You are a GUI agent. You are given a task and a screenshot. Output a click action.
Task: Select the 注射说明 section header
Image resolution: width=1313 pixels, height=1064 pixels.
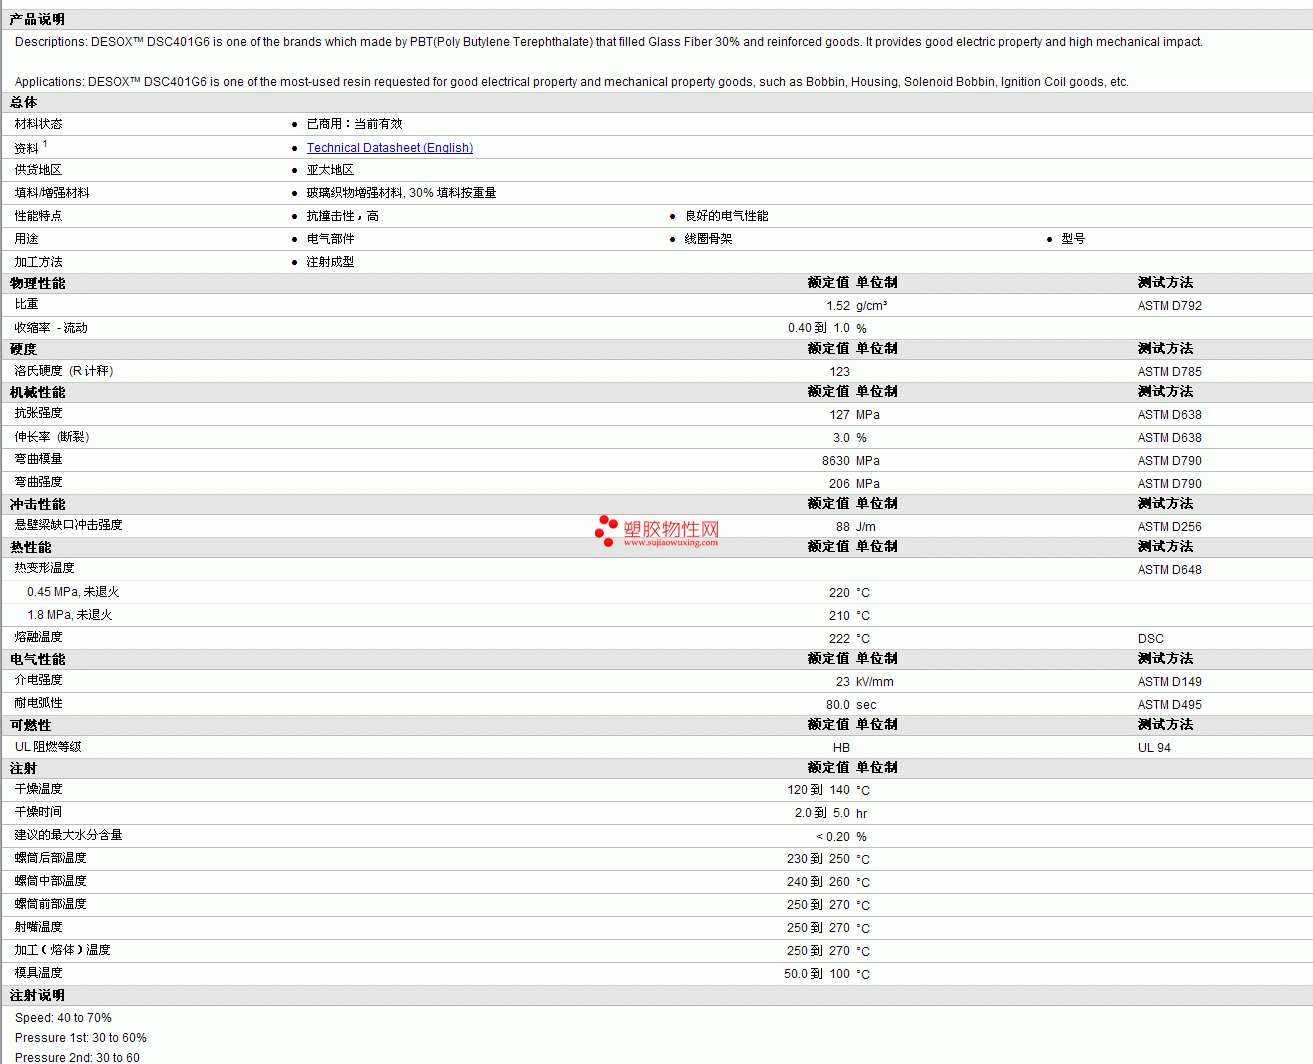(37, 996)
